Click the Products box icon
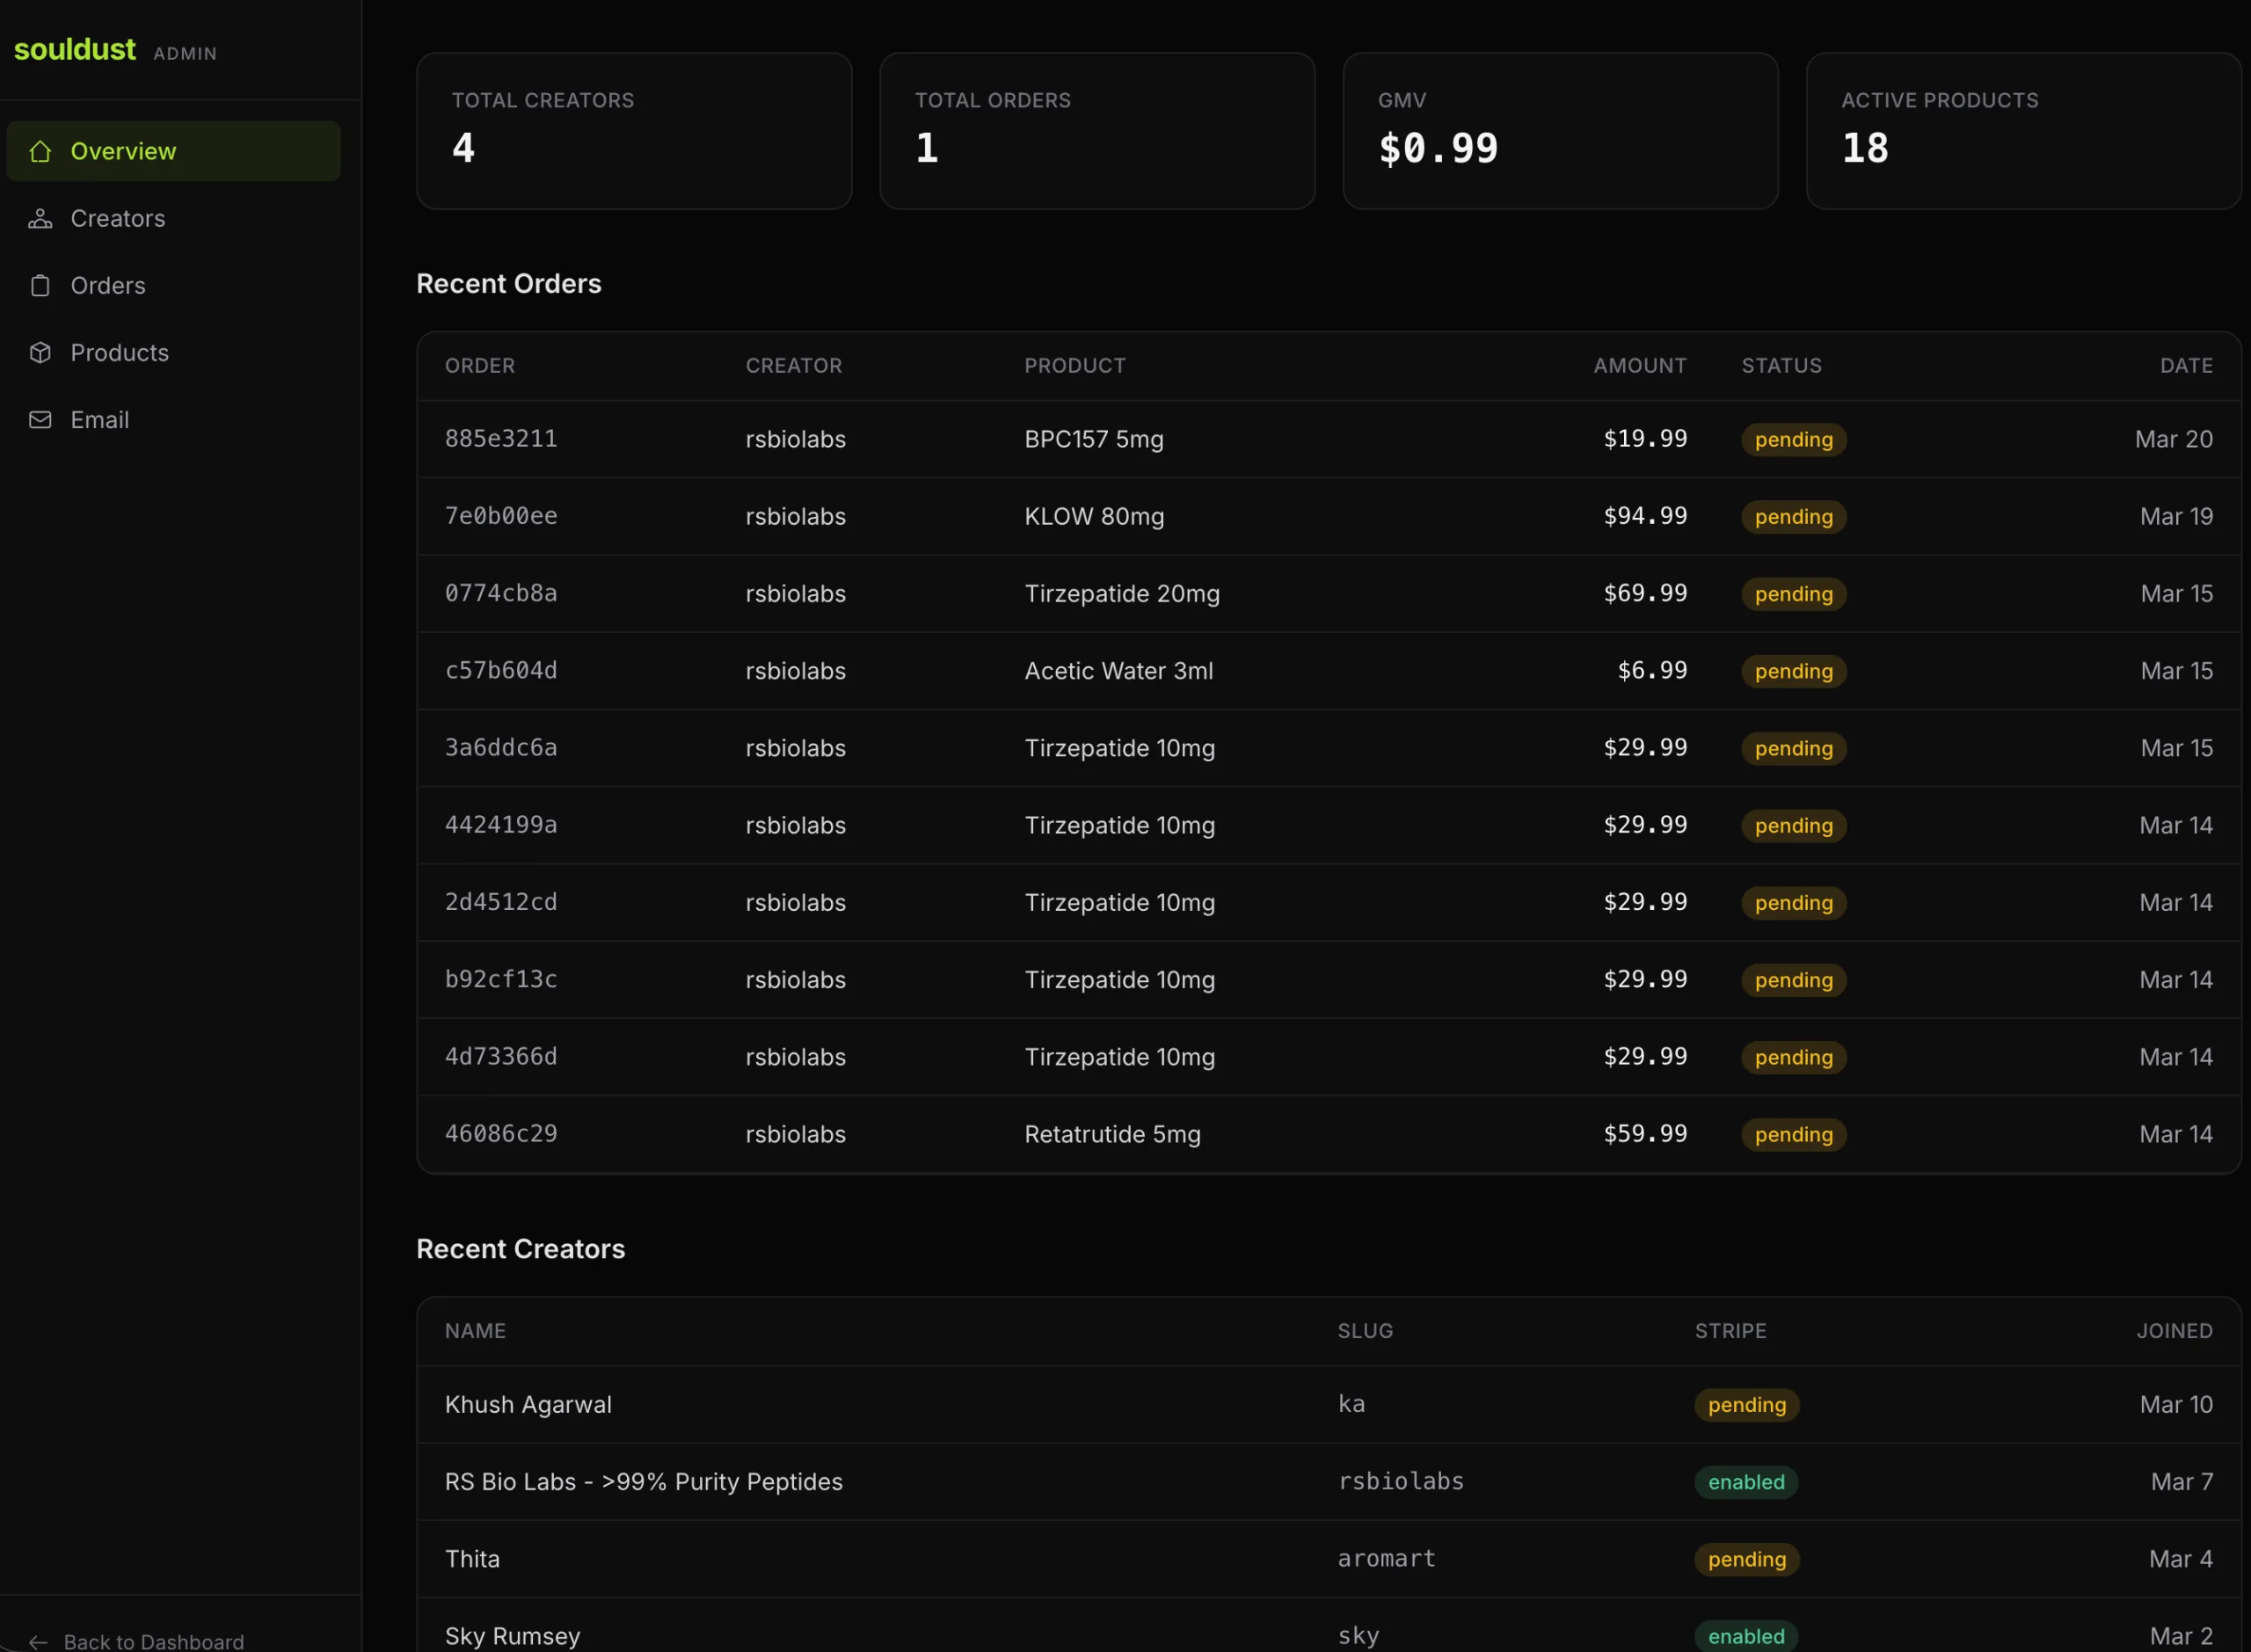The height and width of the screenshot is (1652, 2251). [x=40, y=352]
